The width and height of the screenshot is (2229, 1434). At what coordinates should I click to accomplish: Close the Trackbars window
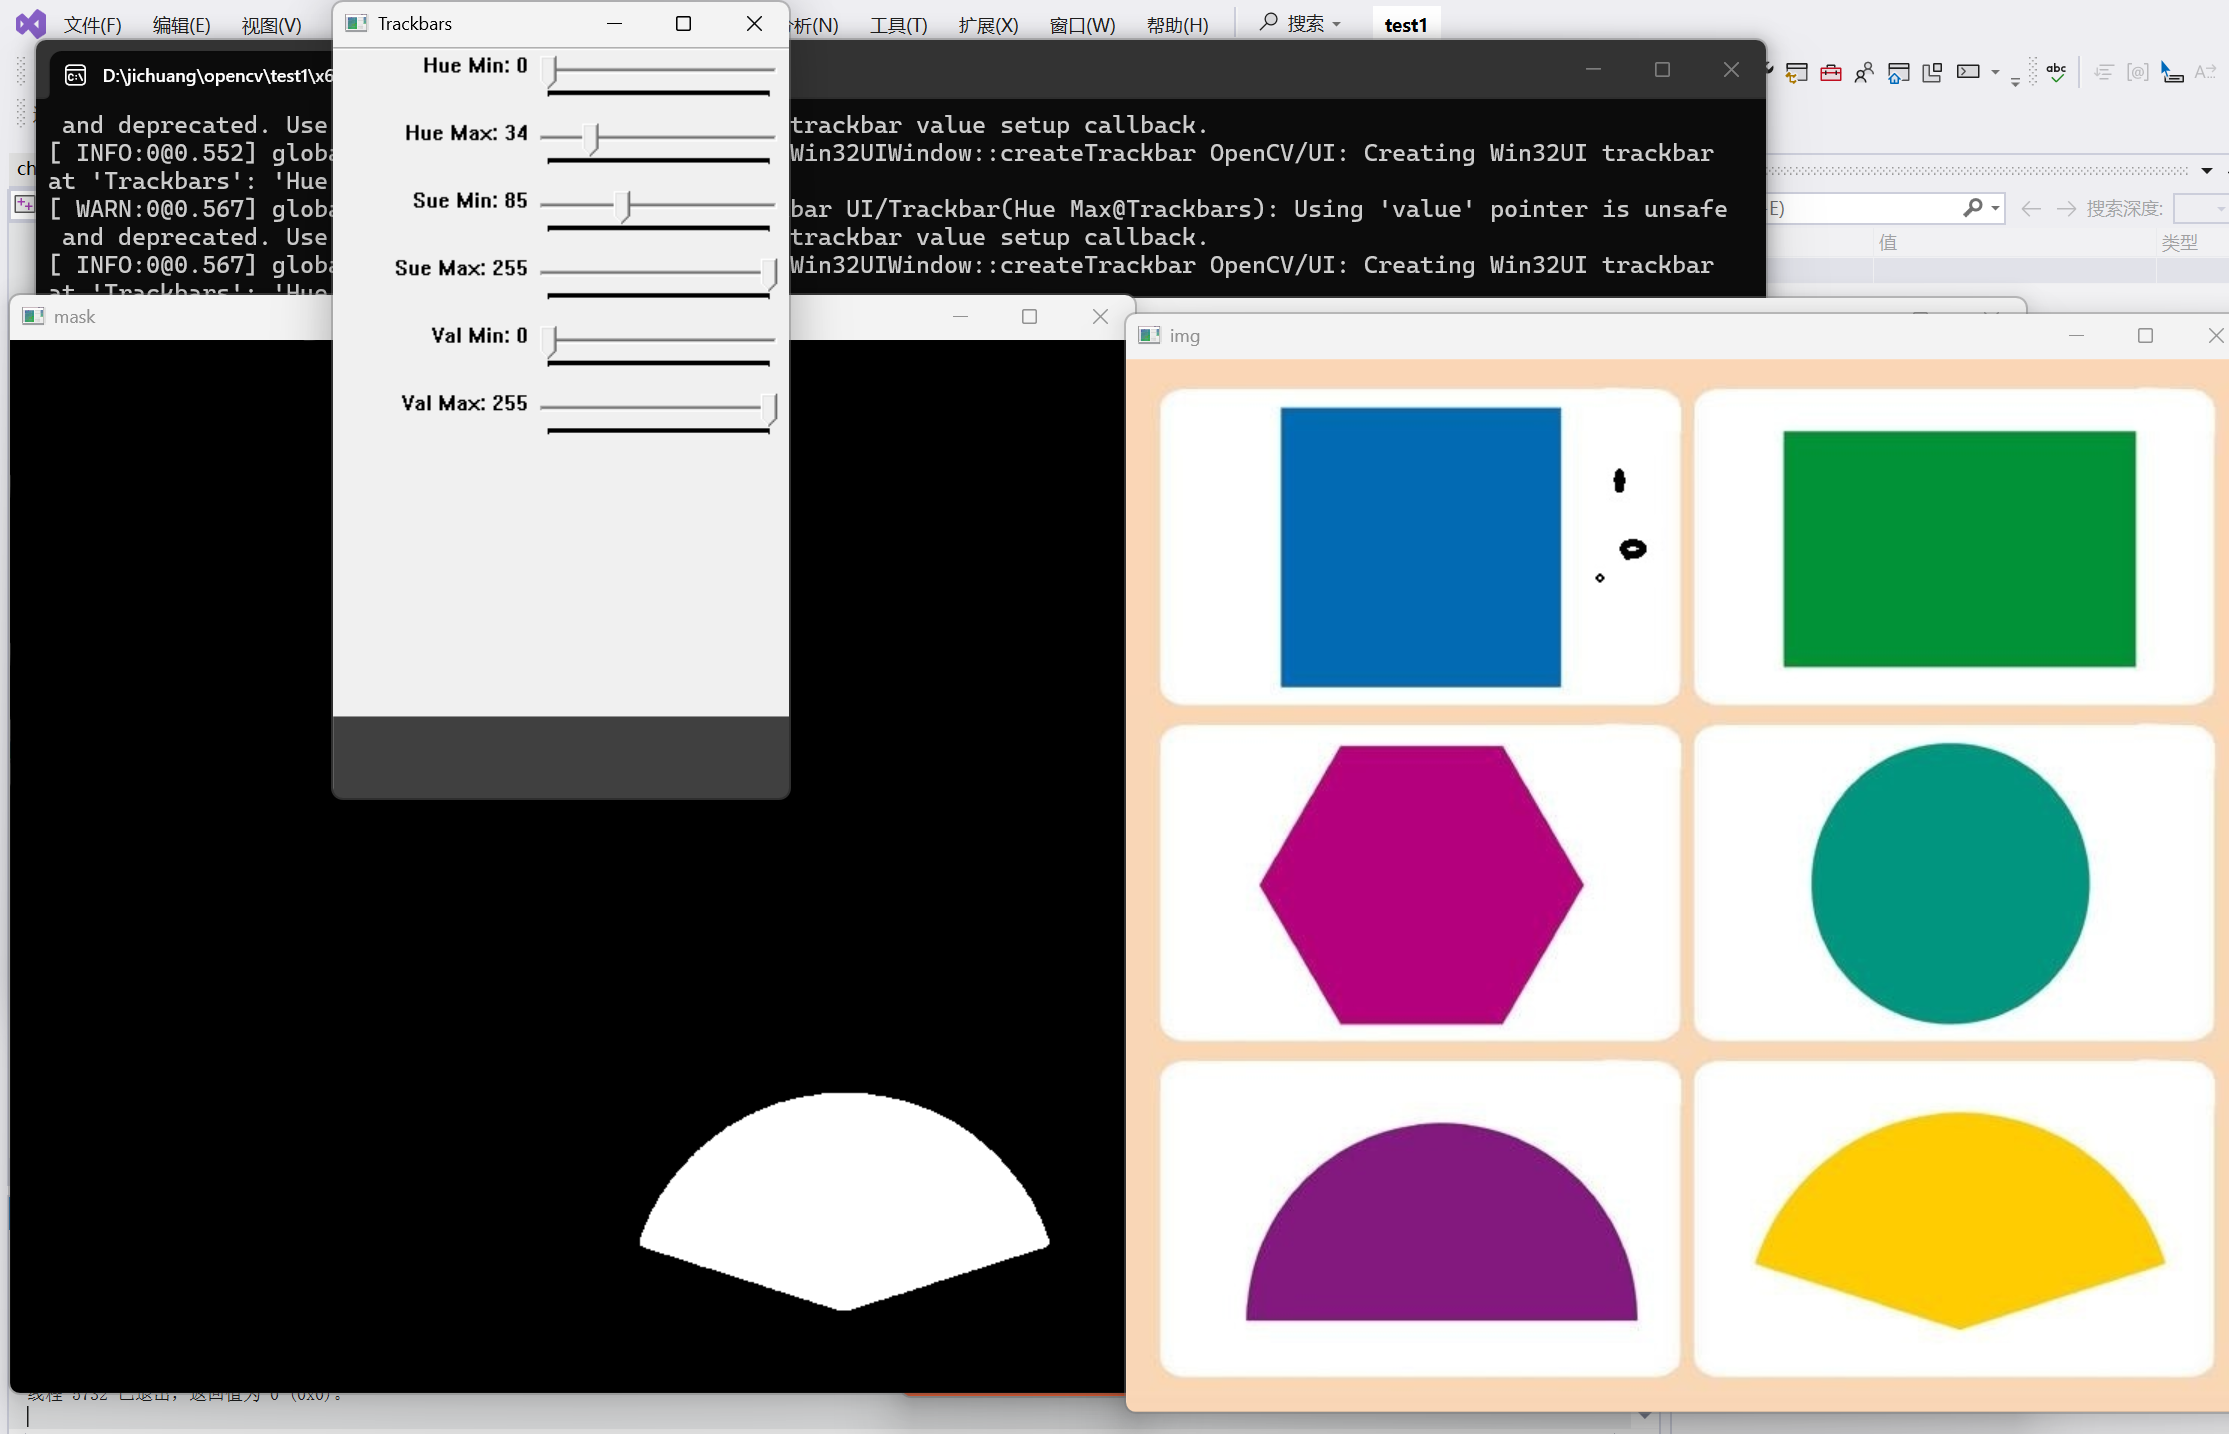[x=754, y=23]
